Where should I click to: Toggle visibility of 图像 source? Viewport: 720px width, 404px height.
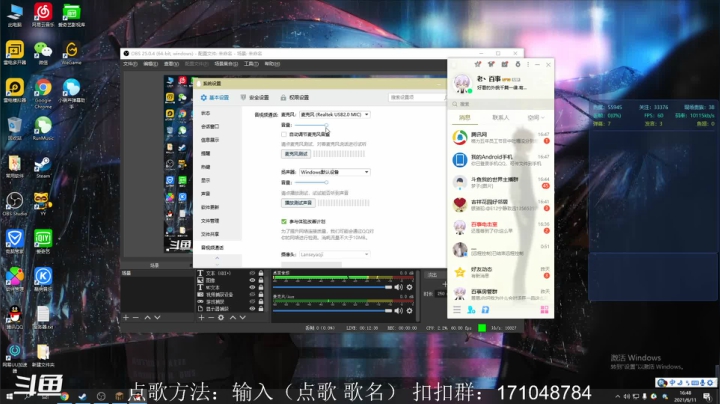pos(252,280)
